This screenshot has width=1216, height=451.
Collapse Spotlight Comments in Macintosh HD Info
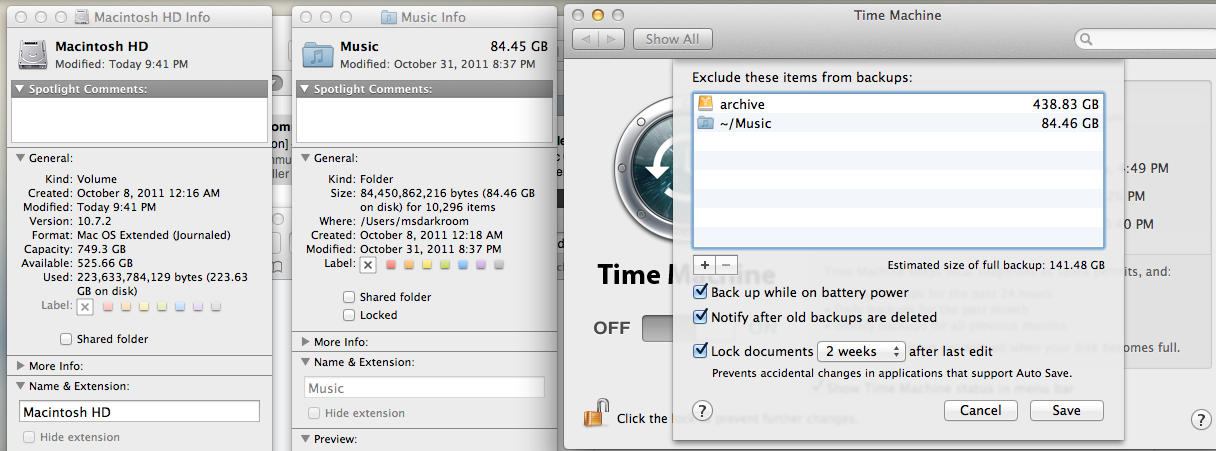pyautogui.click(x=21, y=89)
